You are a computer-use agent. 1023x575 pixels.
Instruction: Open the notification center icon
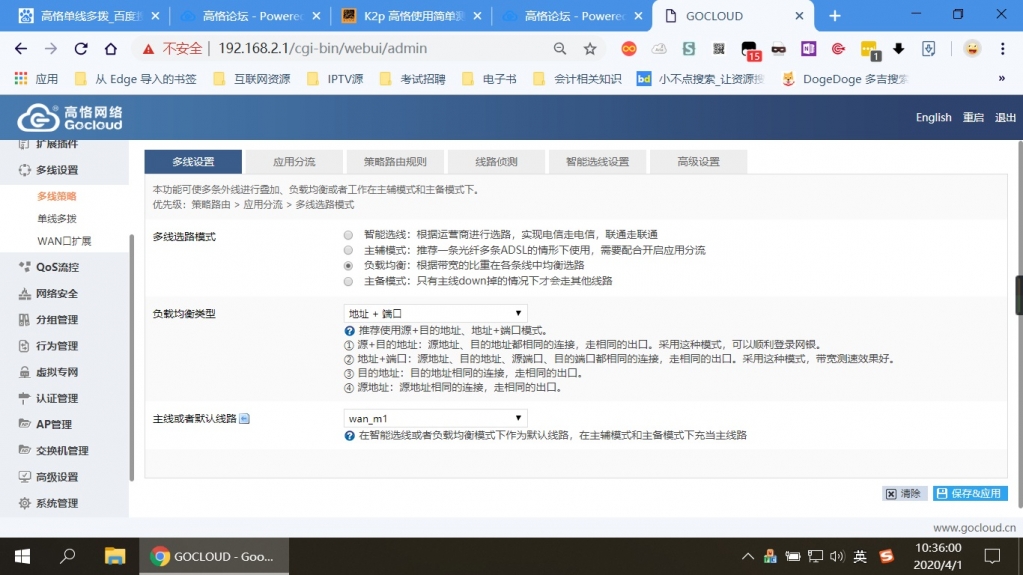992,556
